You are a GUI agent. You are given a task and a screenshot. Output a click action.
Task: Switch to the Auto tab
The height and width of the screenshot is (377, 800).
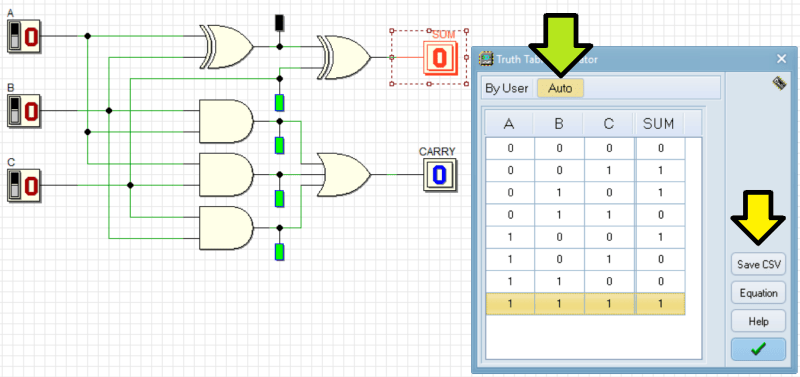(560, 88)
